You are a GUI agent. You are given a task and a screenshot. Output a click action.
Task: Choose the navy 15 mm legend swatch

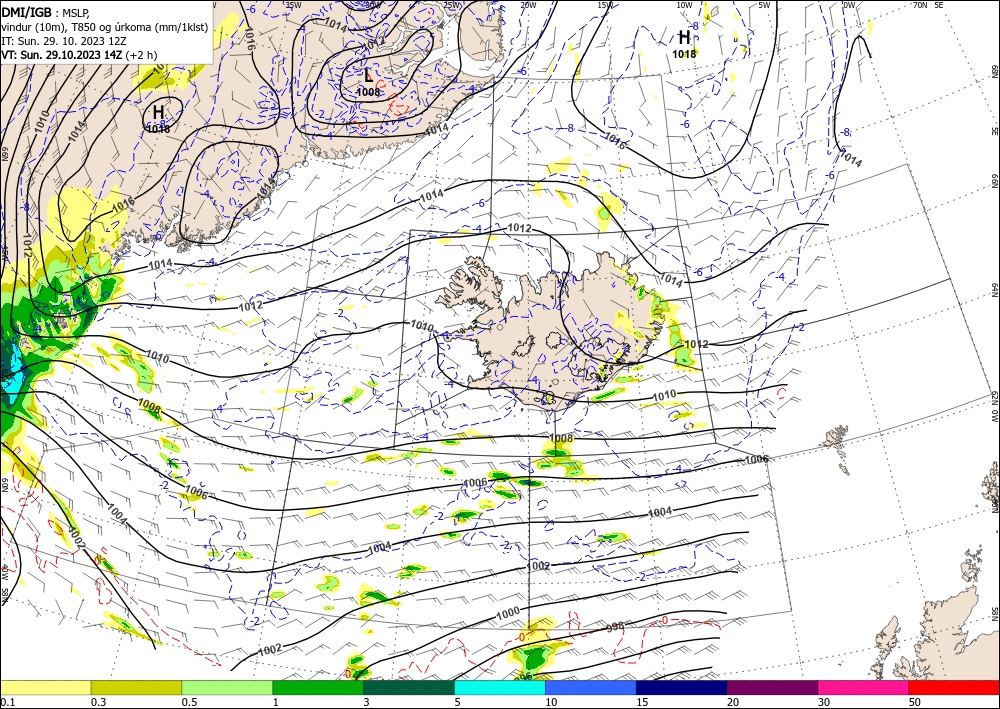pos(682,687)
